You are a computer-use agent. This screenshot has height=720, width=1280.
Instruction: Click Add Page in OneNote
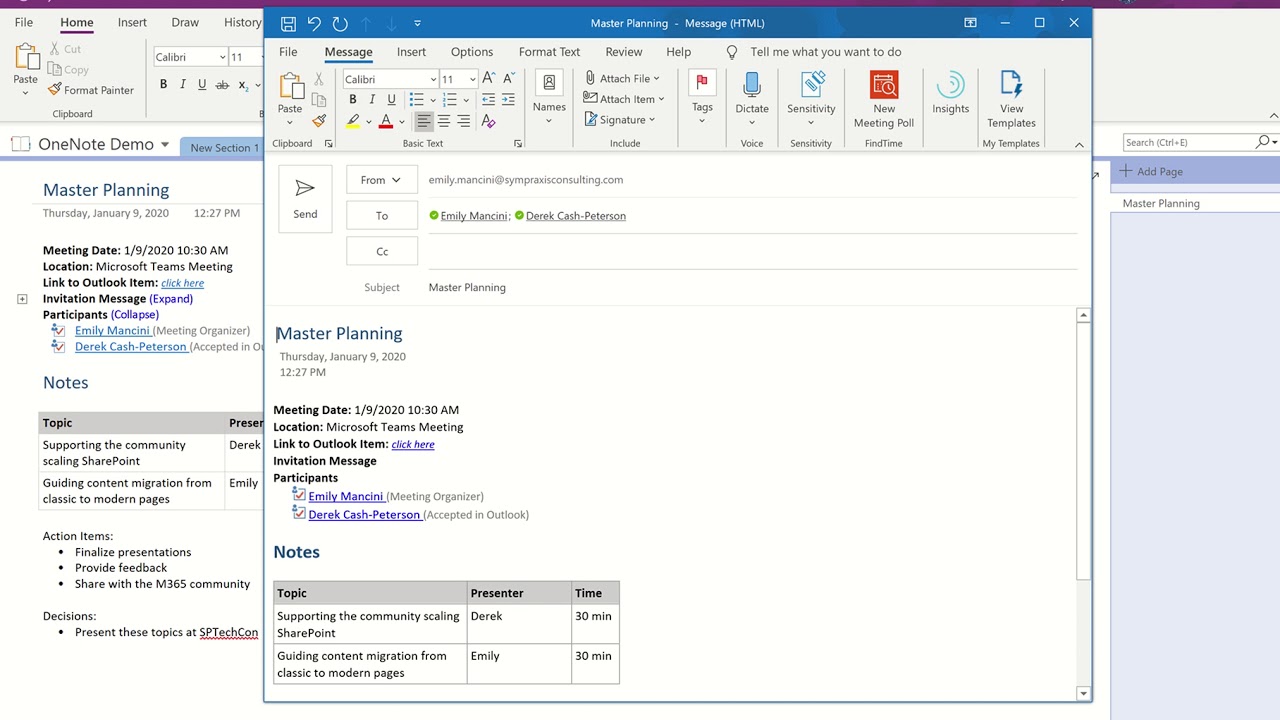click(x=1151, y=171)
